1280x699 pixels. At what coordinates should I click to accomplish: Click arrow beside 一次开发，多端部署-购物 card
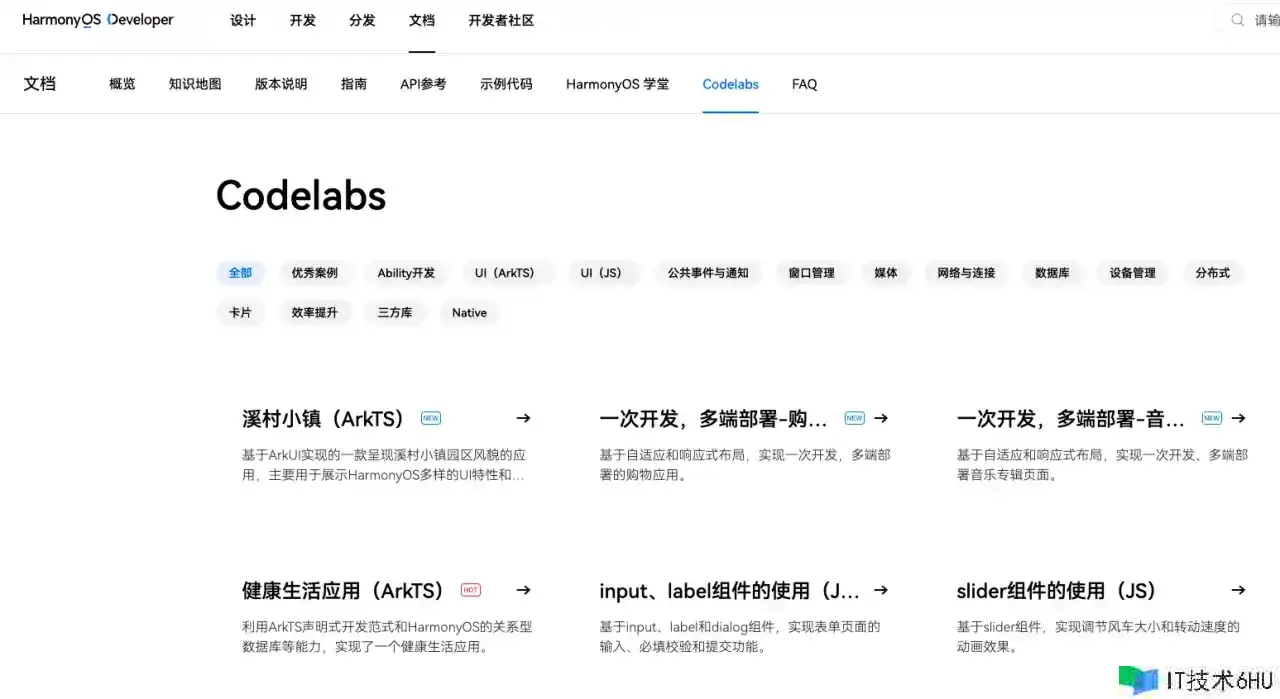[x=880, y=418]
